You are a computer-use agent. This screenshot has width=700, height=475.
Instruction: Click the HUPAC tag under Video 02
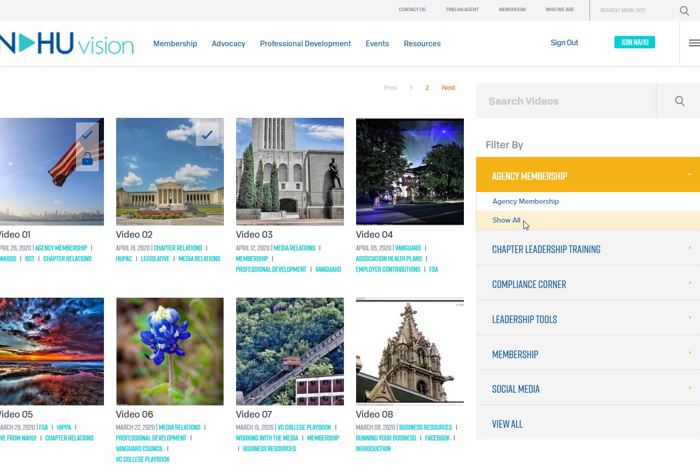(124, 258)
